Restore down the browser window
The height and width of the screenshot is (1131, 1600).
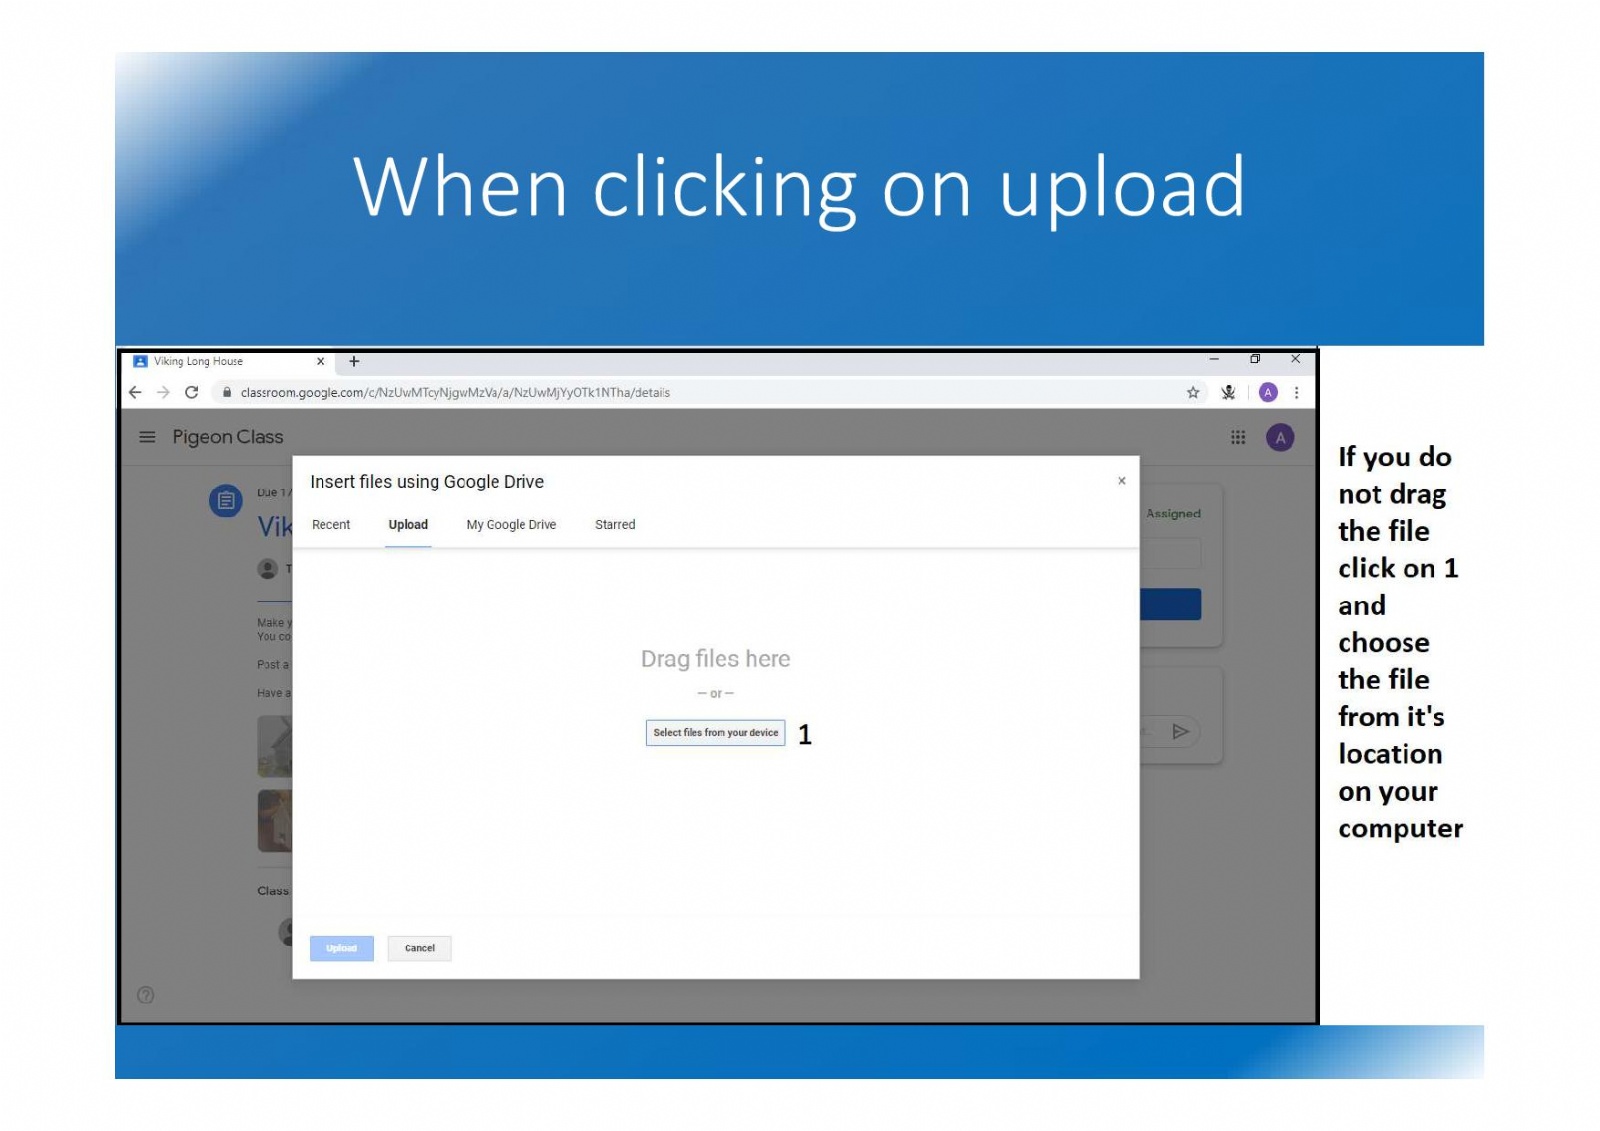1255,359
